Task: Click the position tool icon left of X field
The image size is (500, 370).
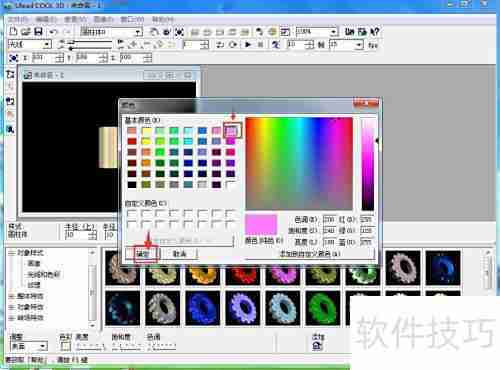Action: [14, 58]
